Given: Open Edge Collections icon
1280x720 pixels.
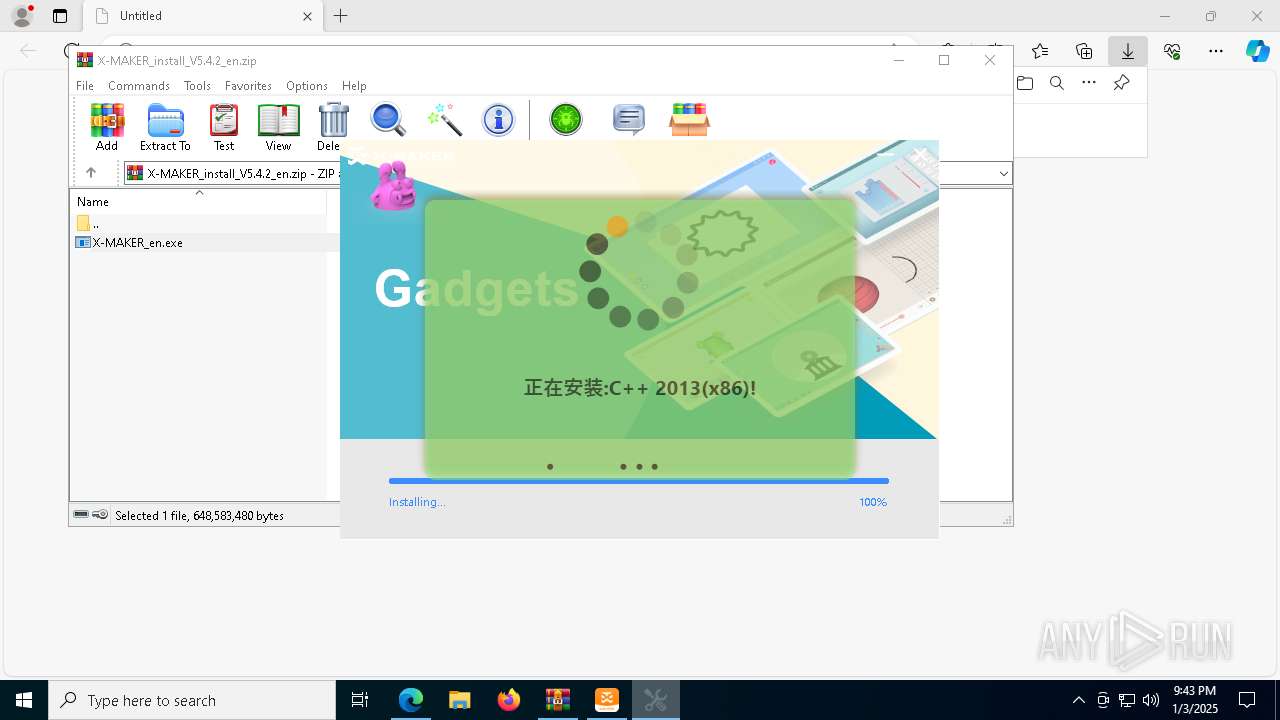Looking at the screenshot, I should (x=1084, y=51).
